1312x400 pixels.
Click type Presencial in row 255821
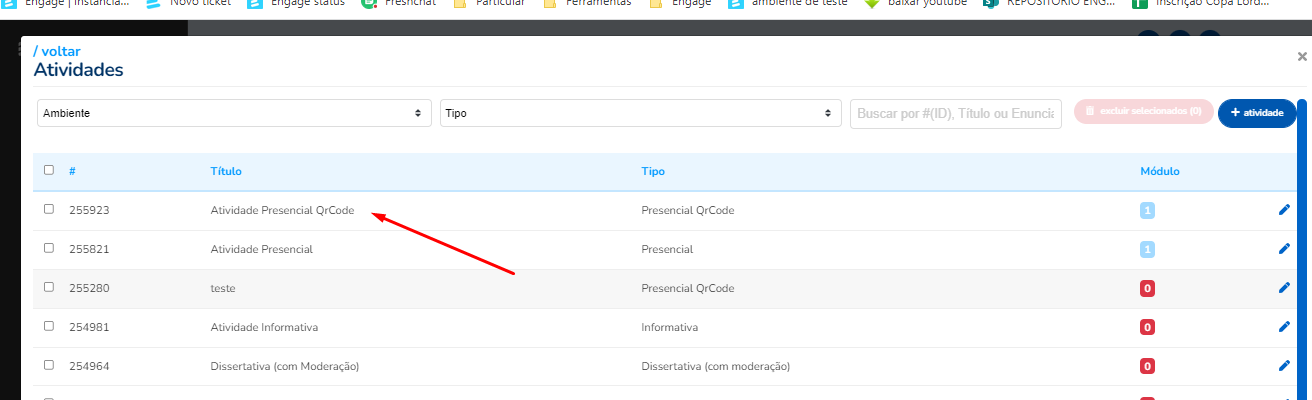[667, 249]
